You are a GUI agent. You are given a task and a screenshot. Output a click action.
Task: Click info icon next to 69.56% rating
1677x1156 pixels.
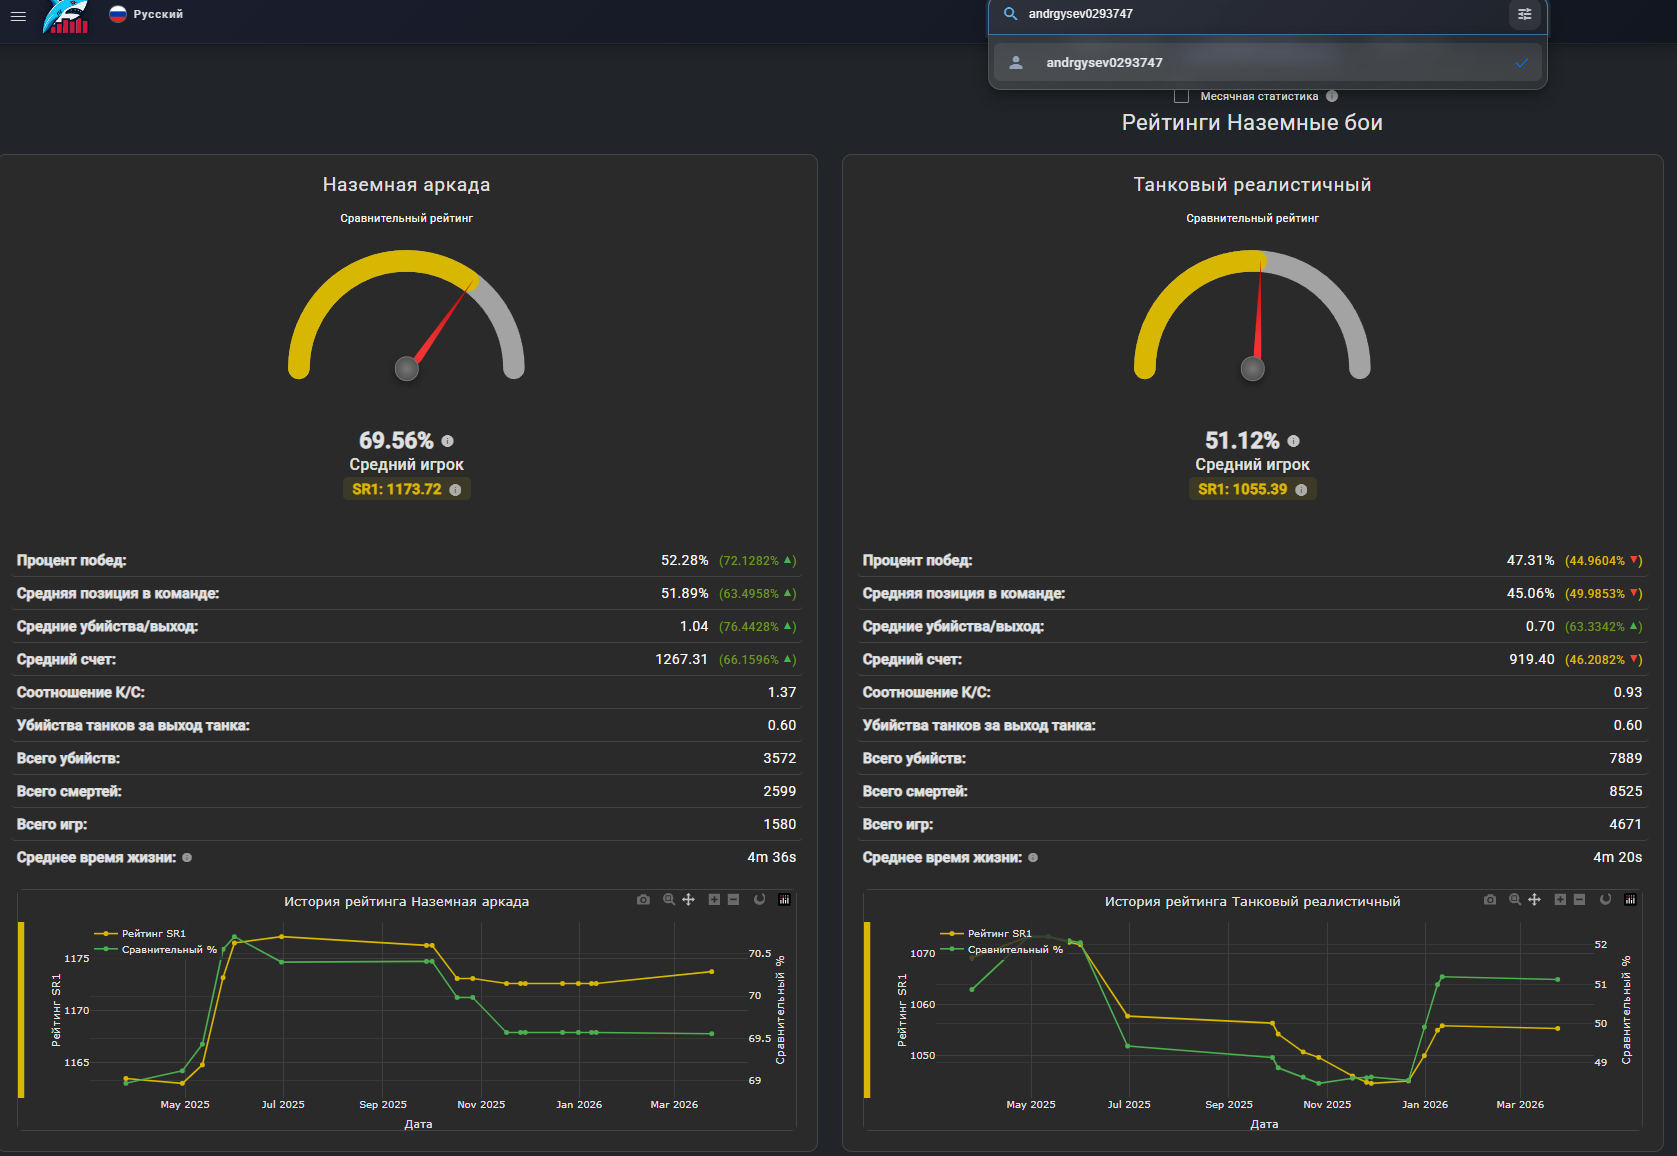(x=448, y=441)
